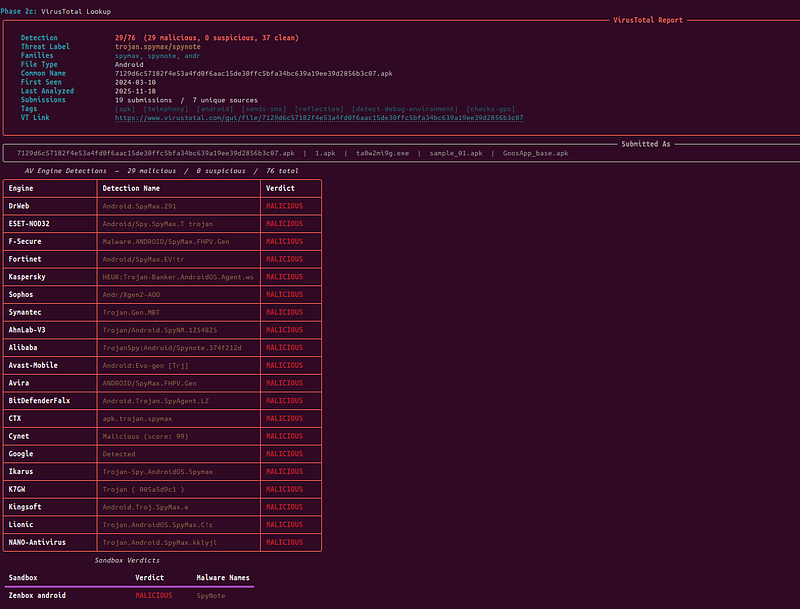Select submitted filename 'GoosApp_base.apk'
The height and width of the screenshot is (609, 800).
(535, 153)
